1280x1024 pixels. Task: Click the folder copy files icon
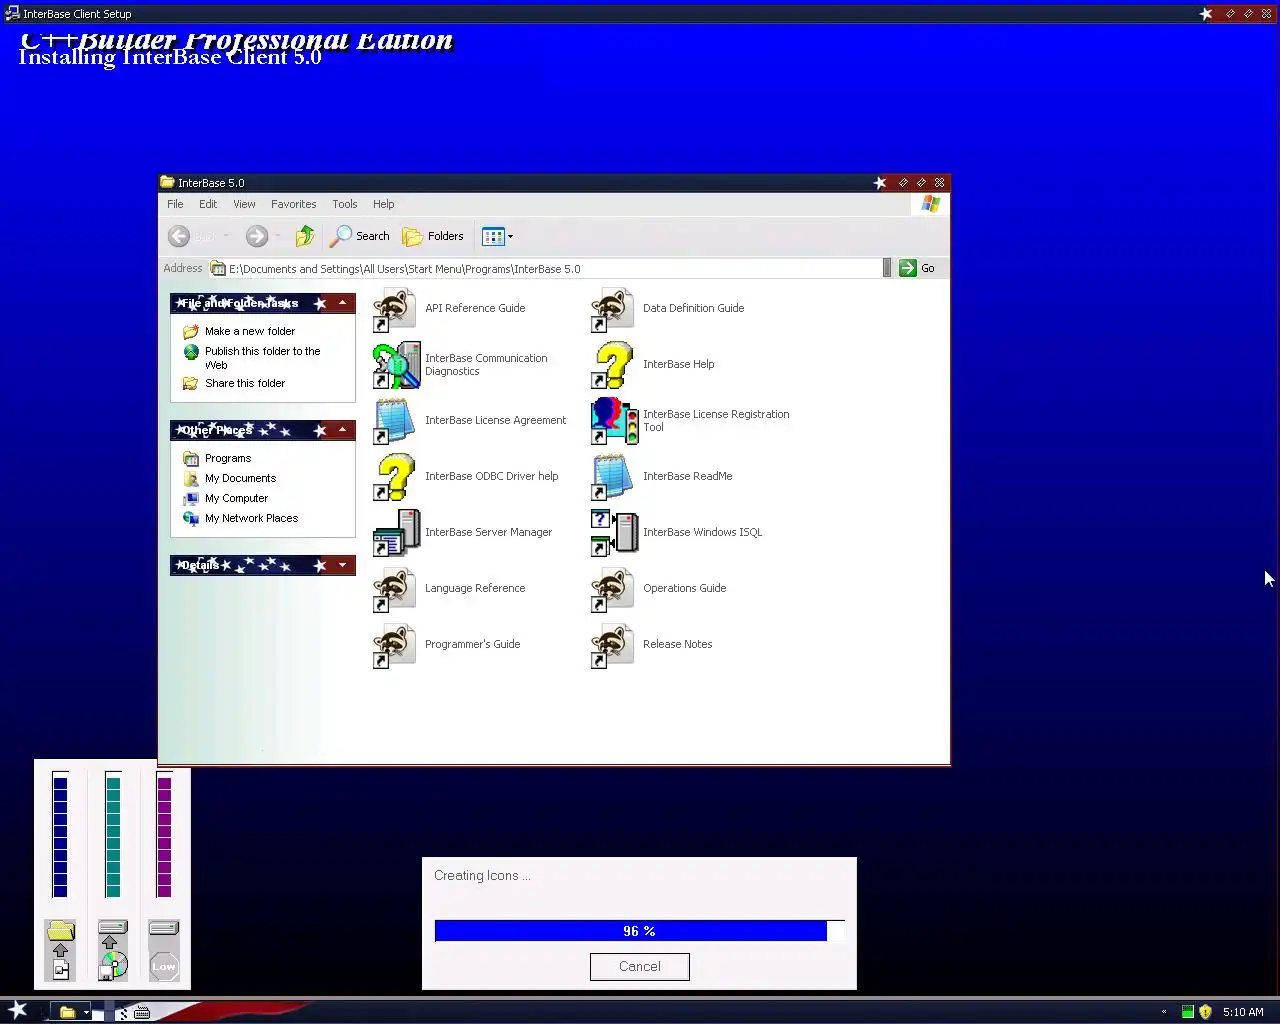(60, 950)
